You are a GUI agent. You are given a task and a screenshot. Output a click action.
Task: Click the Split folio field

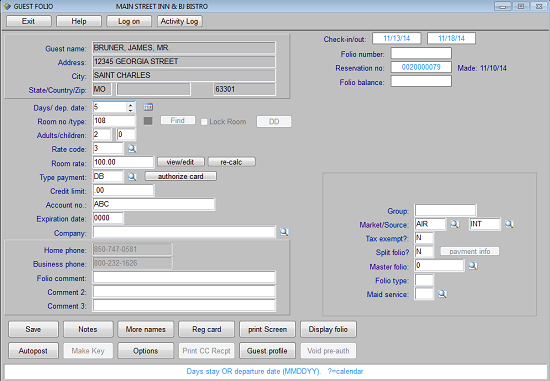click(x=424, y=252)
